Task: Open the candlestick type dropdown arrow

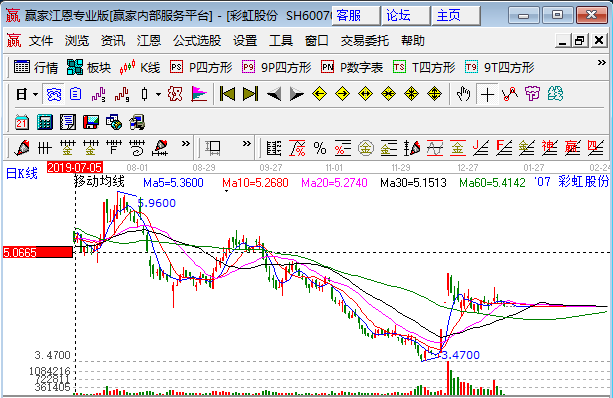Action: coord(158,94)
